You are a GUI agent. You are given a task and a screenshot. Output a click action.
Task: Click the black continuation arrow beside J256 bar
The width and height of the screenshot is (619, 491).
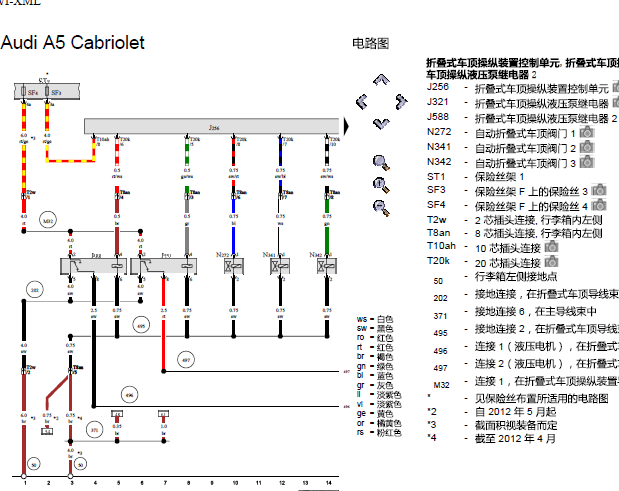(346, 127)
